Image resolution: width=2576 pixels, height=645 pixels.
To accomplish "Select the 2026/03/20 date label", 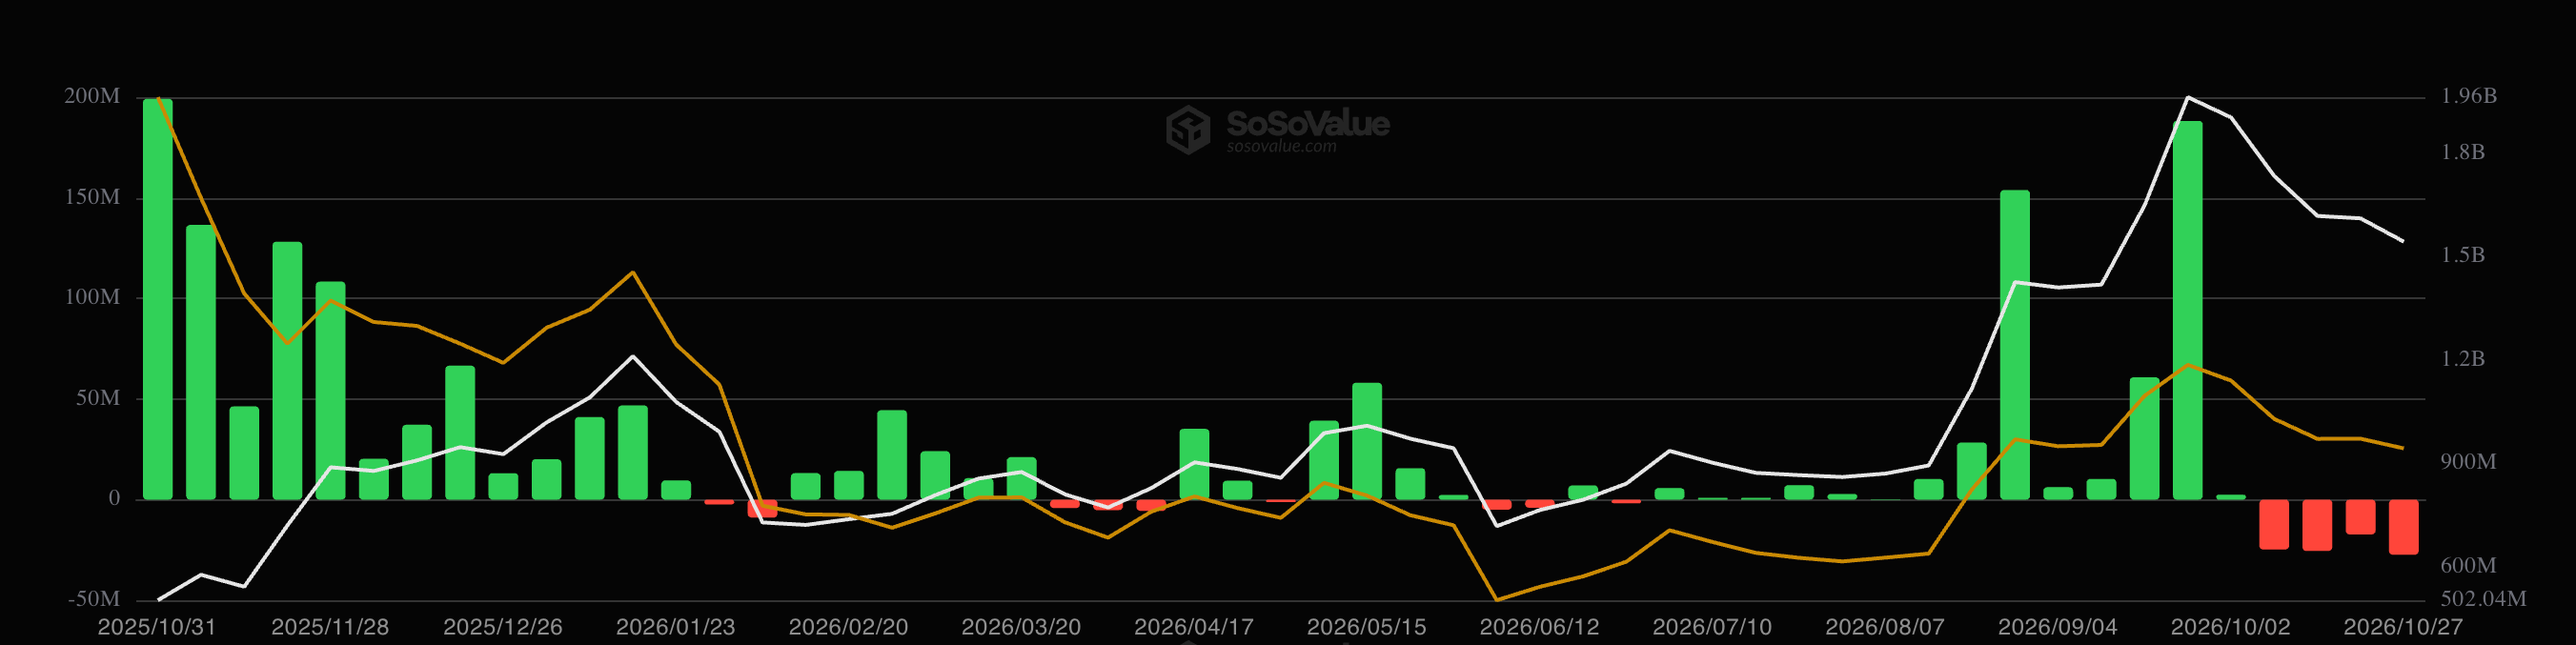I will (1021, 627).
